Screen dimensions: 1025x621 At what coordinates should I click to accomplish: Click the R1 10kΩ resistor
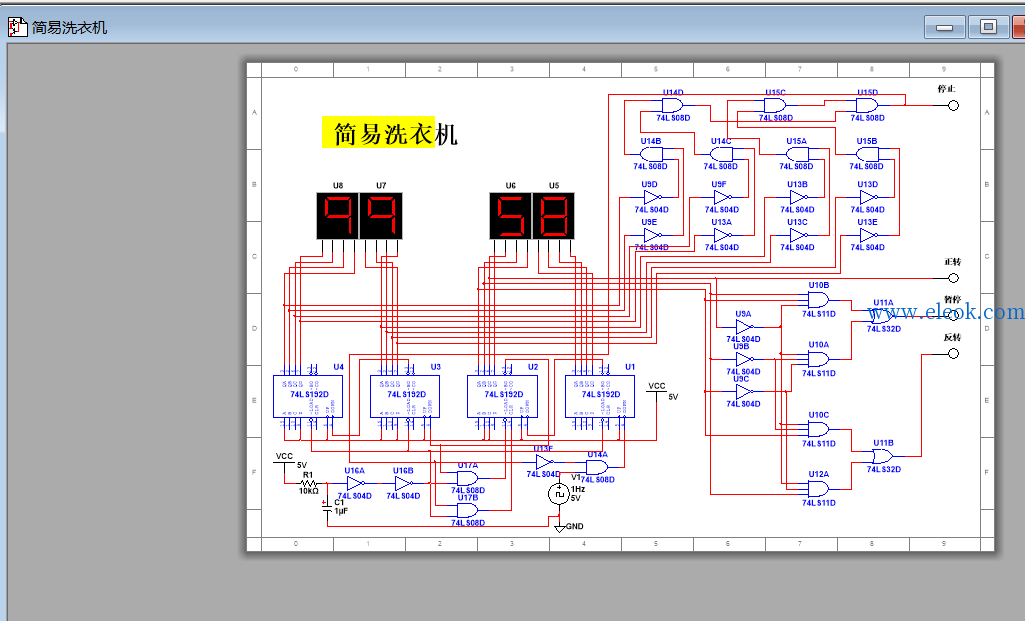pyautogui.click(x=309, y=483)
